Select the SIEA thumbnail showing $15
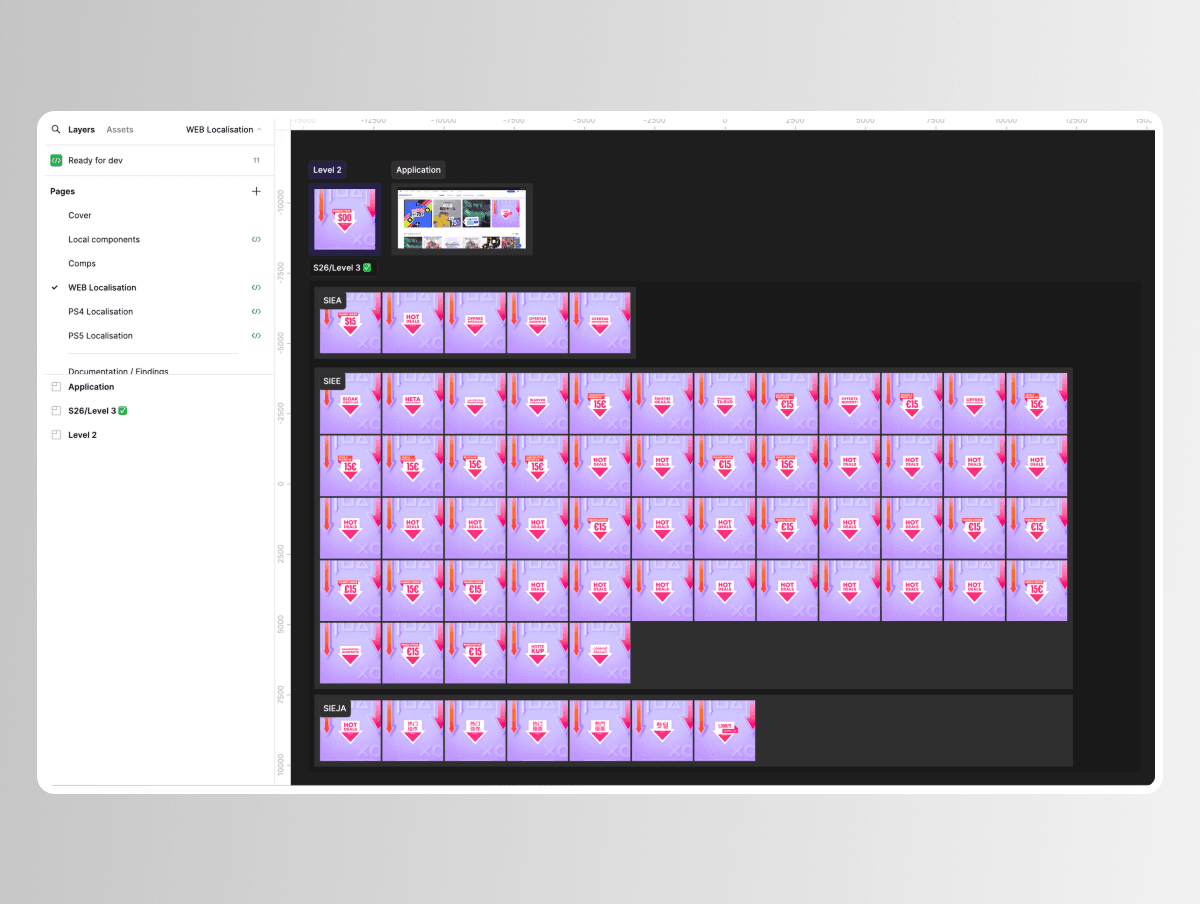 click(350, 323)
